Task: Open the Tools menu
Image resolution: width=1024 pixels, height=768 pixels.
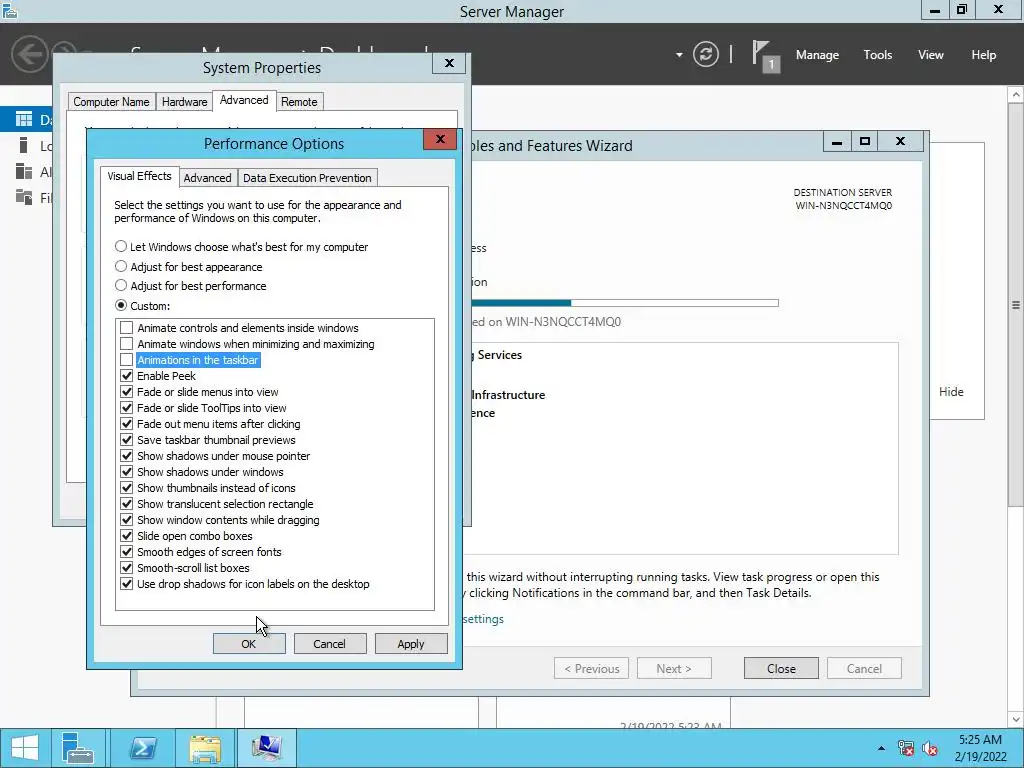Action: tap(878, 55)
